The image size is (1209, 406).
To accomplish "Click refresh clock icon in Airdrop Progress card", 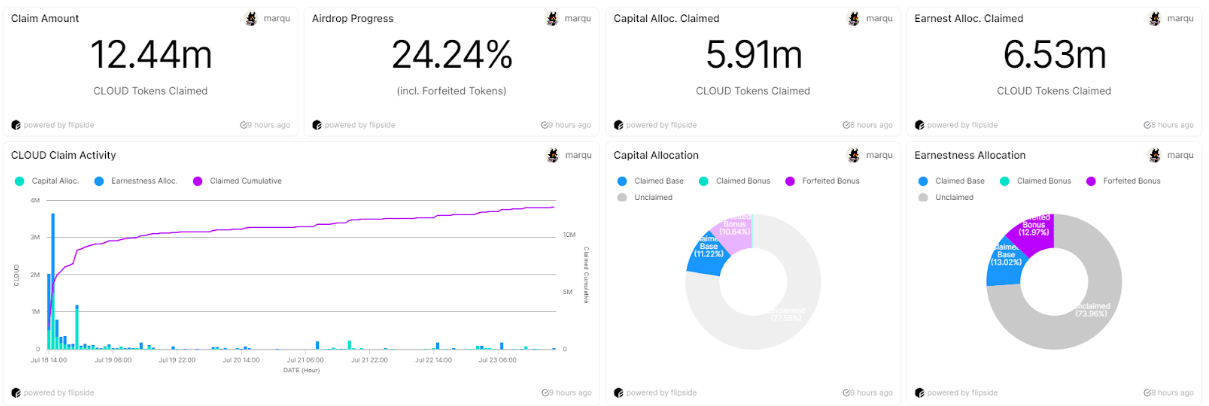I will click(x=545, y=125).
